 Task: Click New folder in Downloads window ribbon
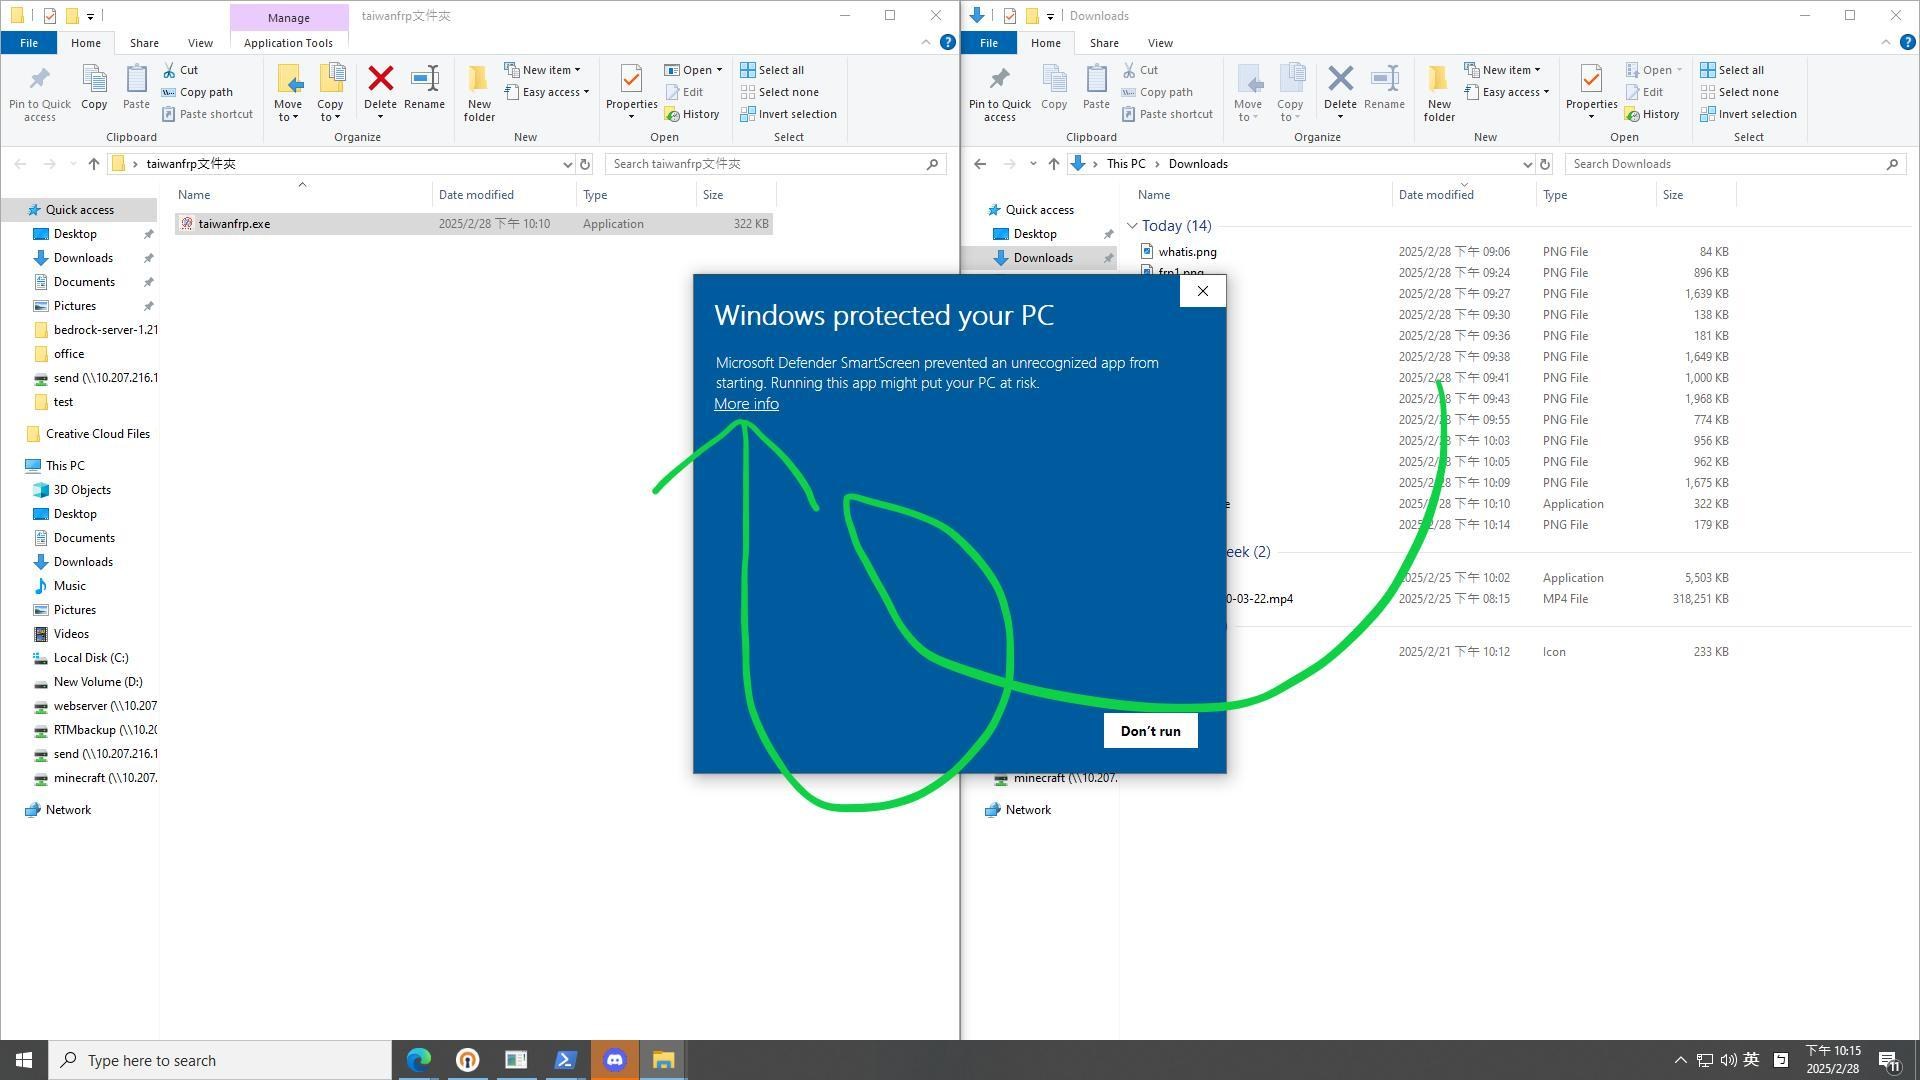tap(1439, 93)
